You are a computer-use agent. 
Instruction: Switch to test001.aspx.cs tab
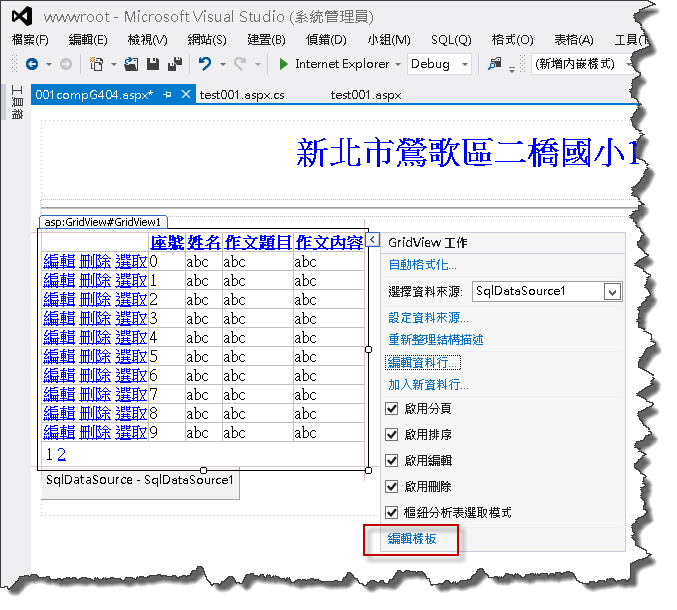(x=242, y=95)
